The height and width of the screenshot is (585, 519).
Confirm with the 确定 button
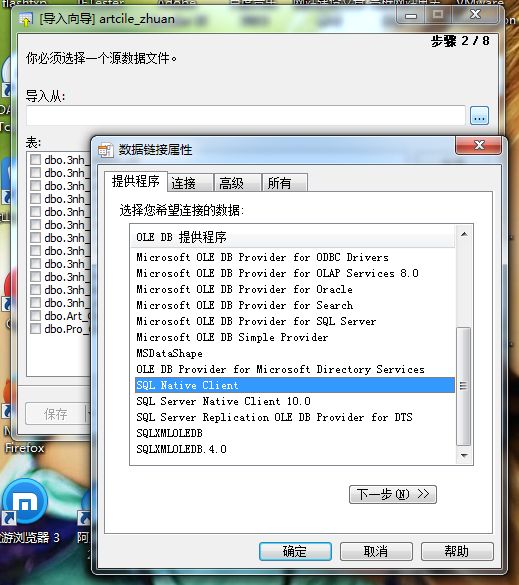click(x=295, y=551)
